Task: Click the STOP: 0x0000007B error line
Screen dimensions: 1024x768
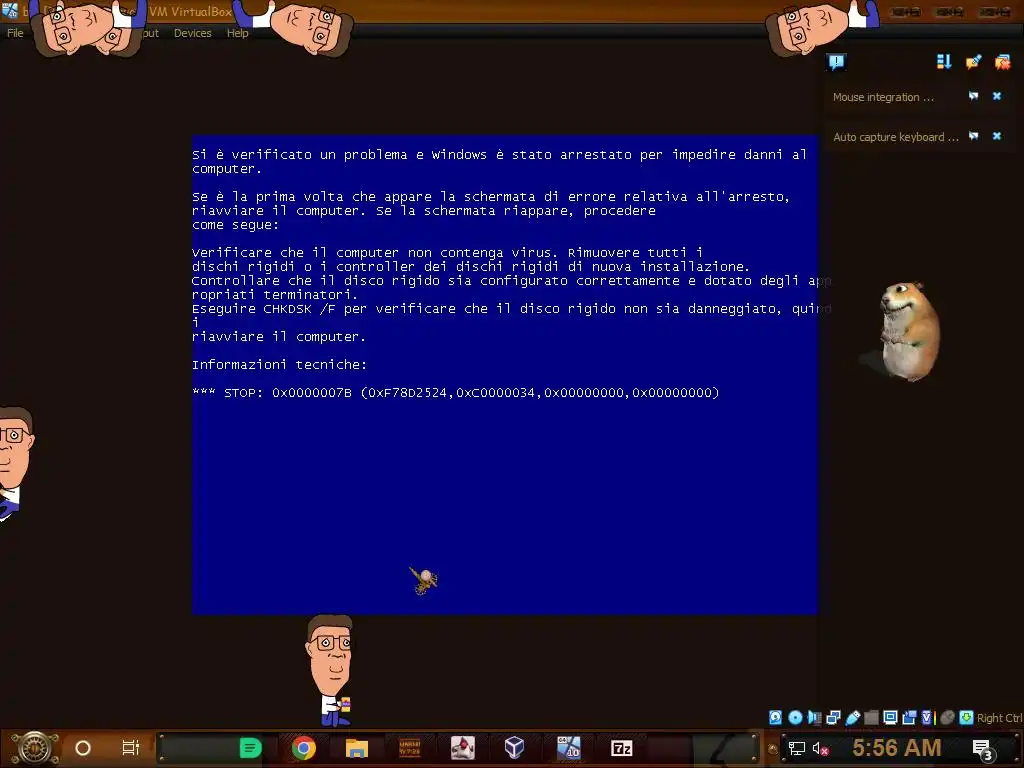Action: tap(455, 393)
